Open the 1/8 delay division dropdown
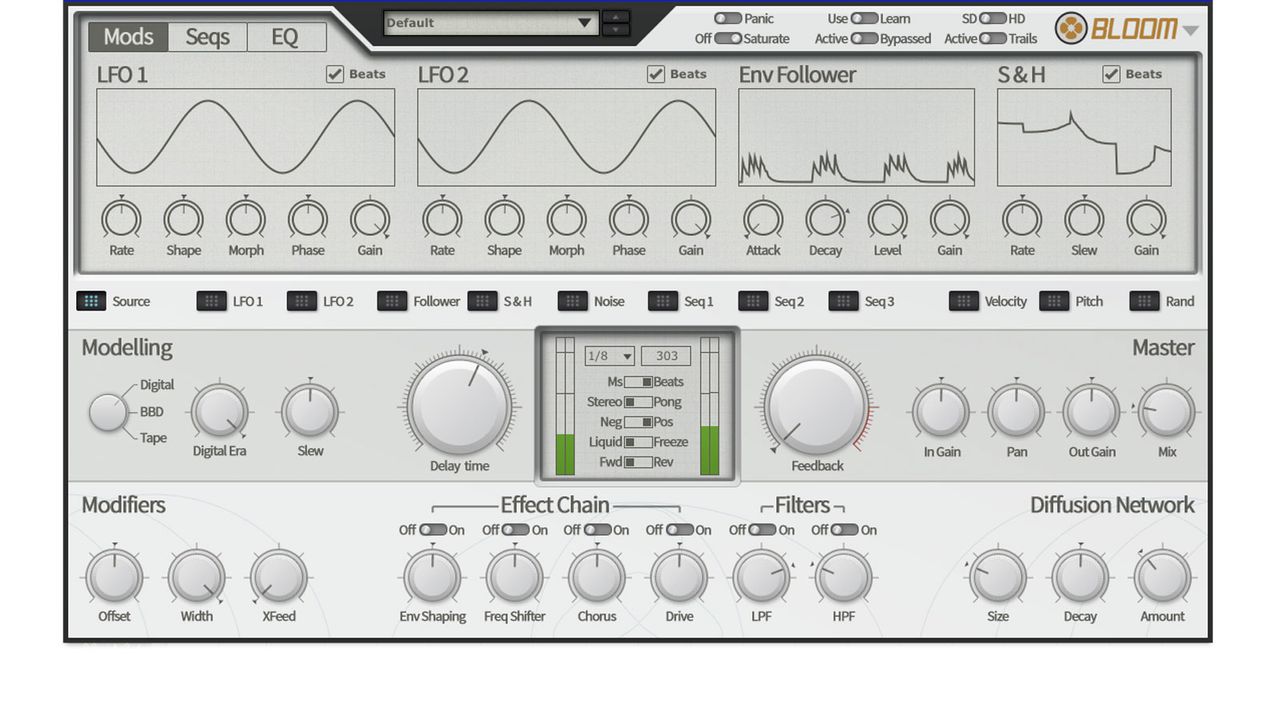 pos(610,356)
